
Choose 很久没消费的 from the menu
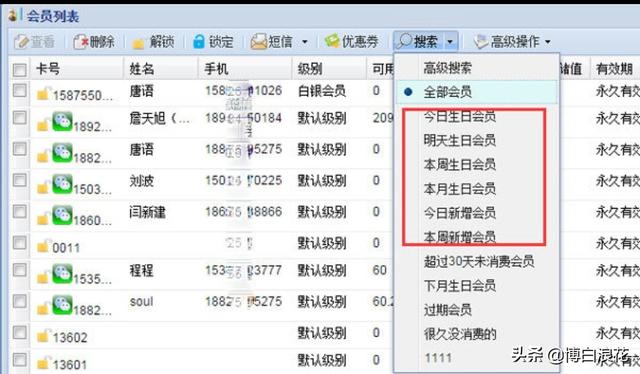460,334
